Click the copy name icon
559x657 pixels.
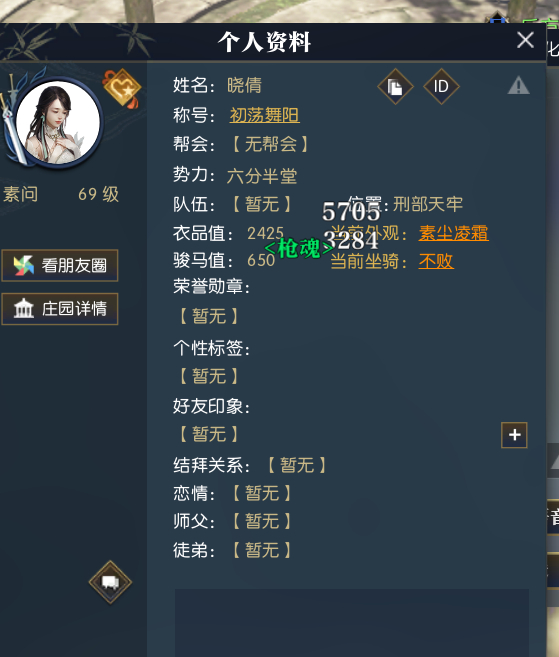pos(395,87)
